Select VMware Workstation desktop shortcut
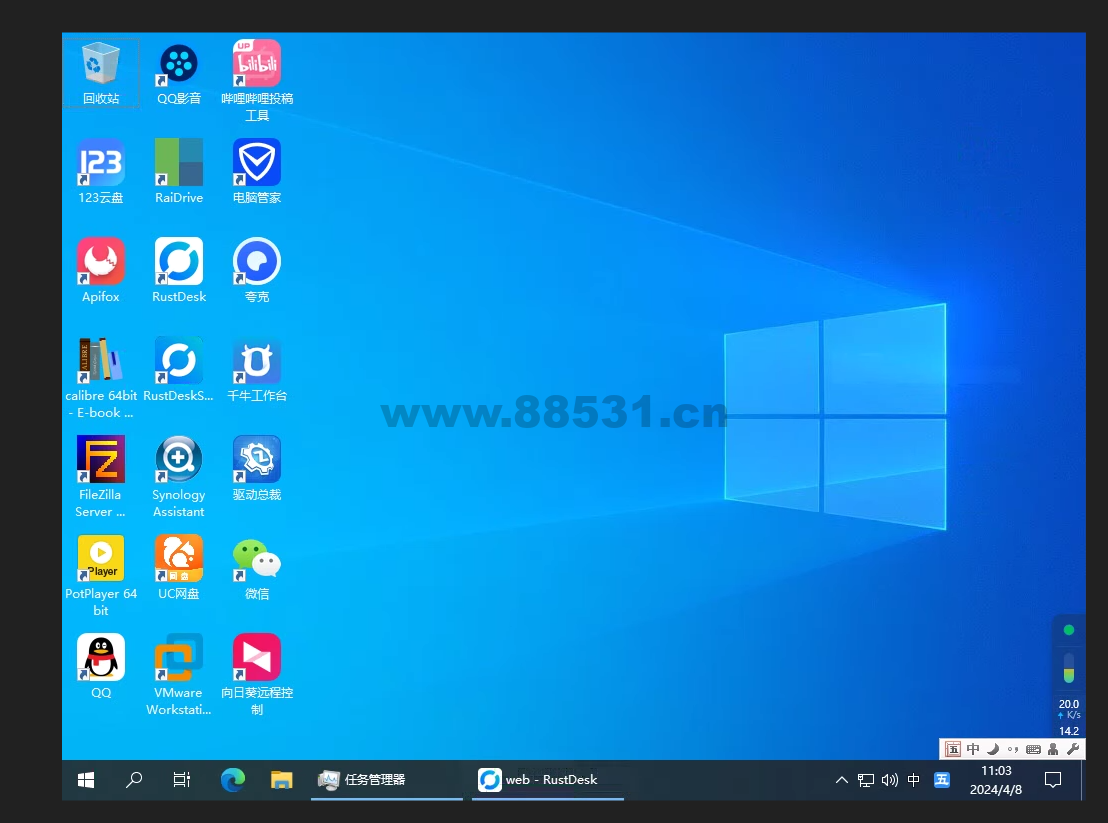The width and height of the screenshot is (1108, 823). click(x=179, y=675)
